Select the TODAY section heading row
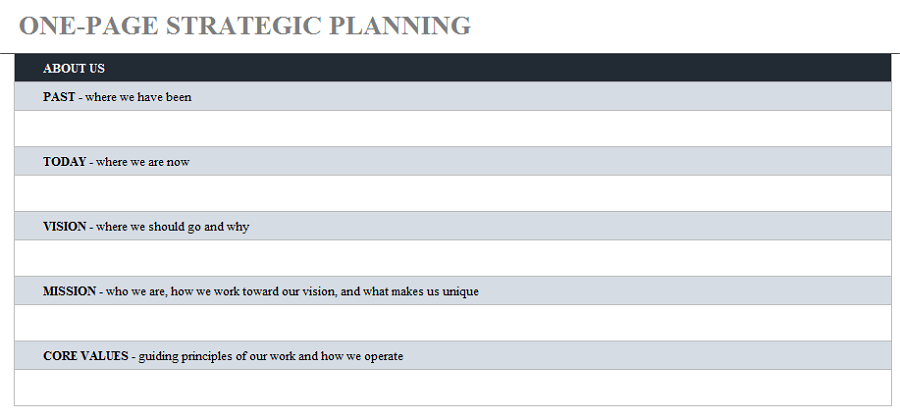This screenshot has width=900, height=419. (453, 161)
